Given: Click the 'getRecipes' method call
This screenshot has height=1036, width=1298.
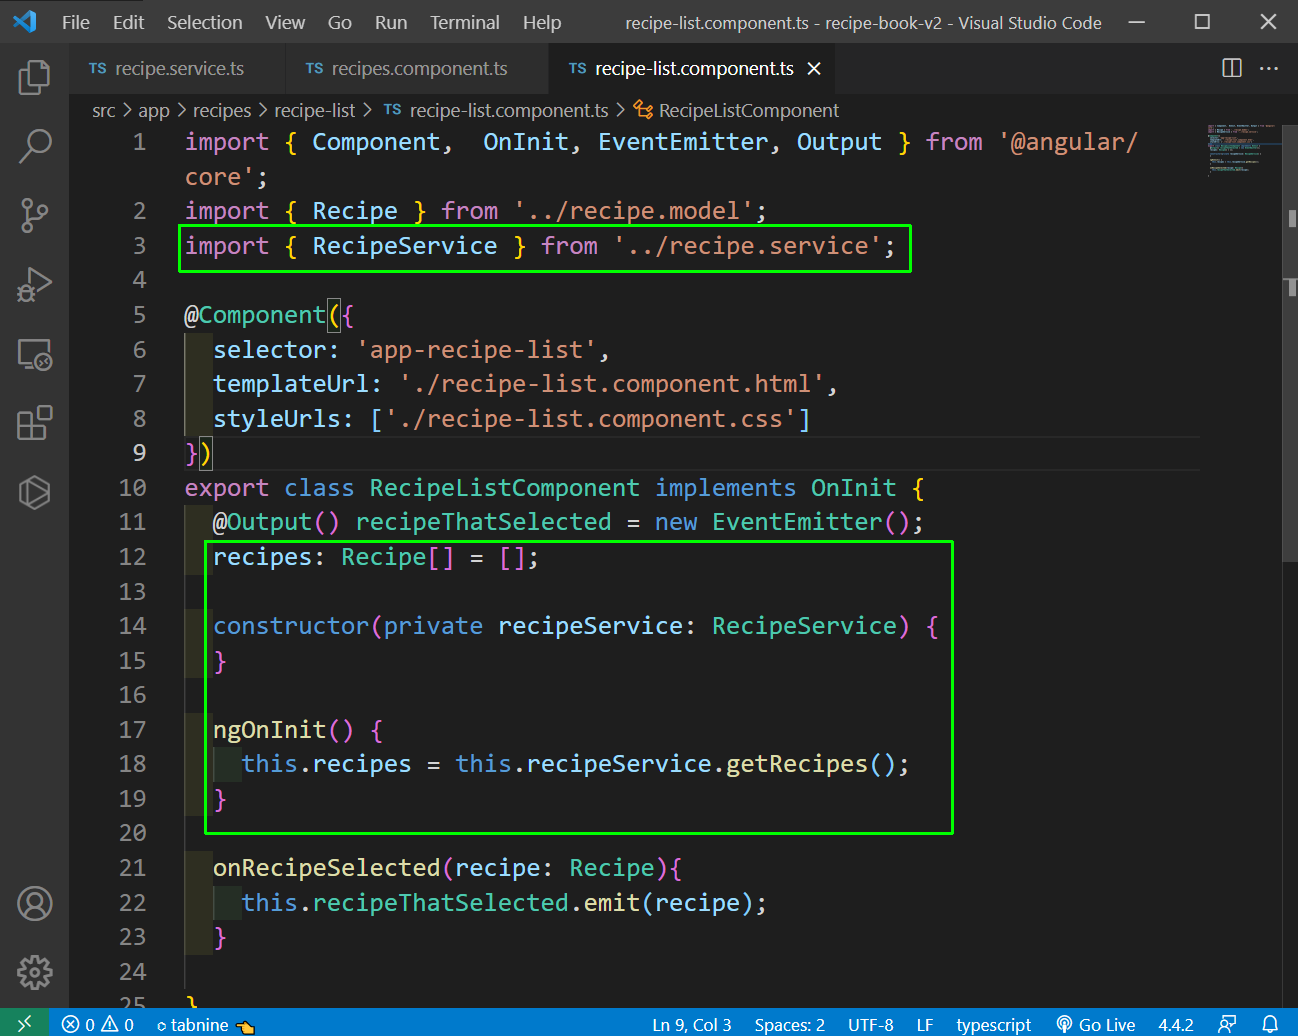Looking at the screenshot, I should click(x=797, y=764).
